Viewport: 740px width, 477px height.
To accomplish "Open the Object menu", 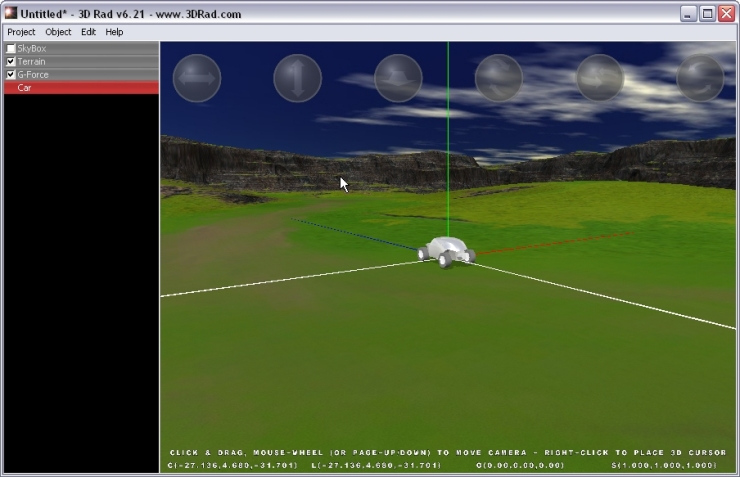I will [58, 32].
